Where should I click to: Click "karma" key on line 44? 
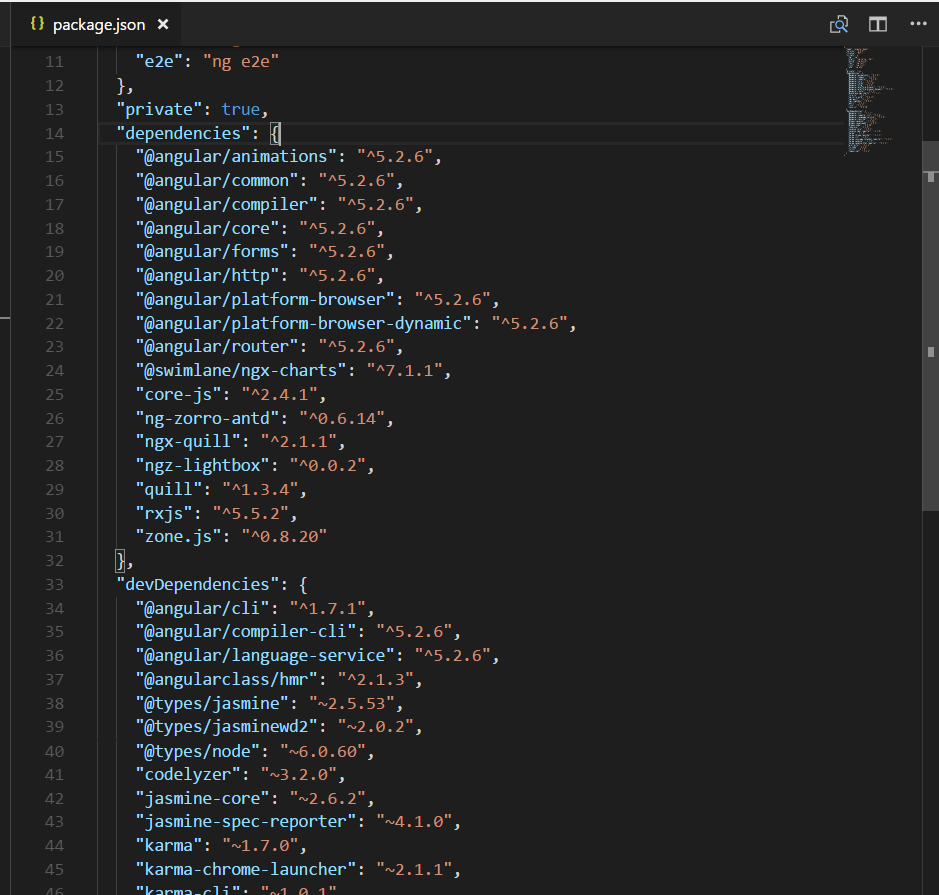click(x=169, y=846)
